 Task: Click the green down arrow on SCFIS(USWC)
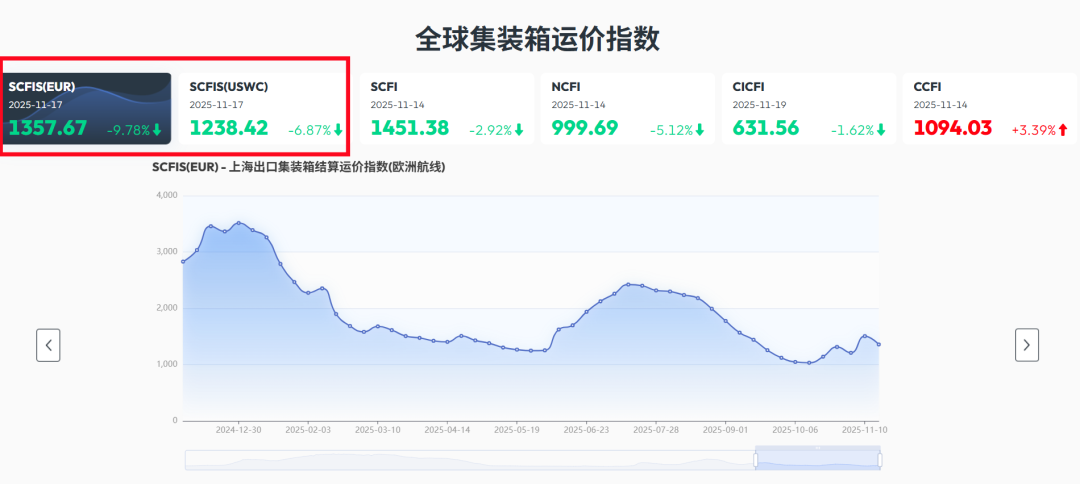pyautogui.click(x=338, y=130)
